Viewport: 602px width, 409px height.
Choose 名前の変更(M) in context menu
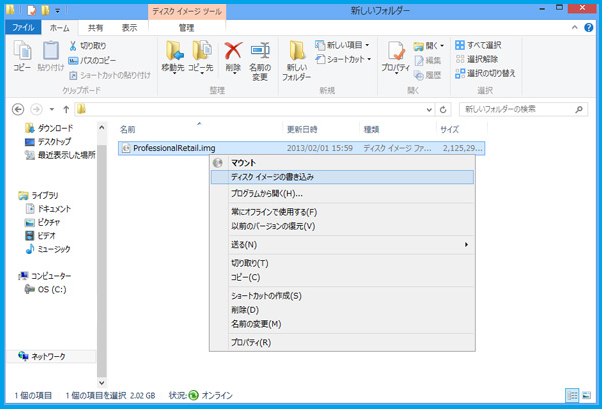342,324
